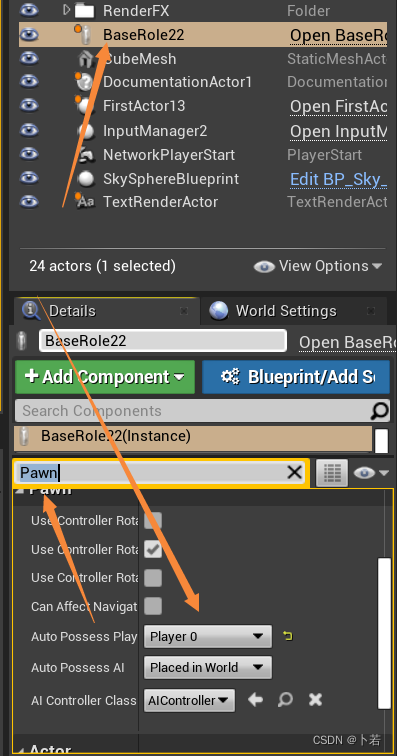
Task: Open AI Controller Class dropdown
Action: point(190,700)
